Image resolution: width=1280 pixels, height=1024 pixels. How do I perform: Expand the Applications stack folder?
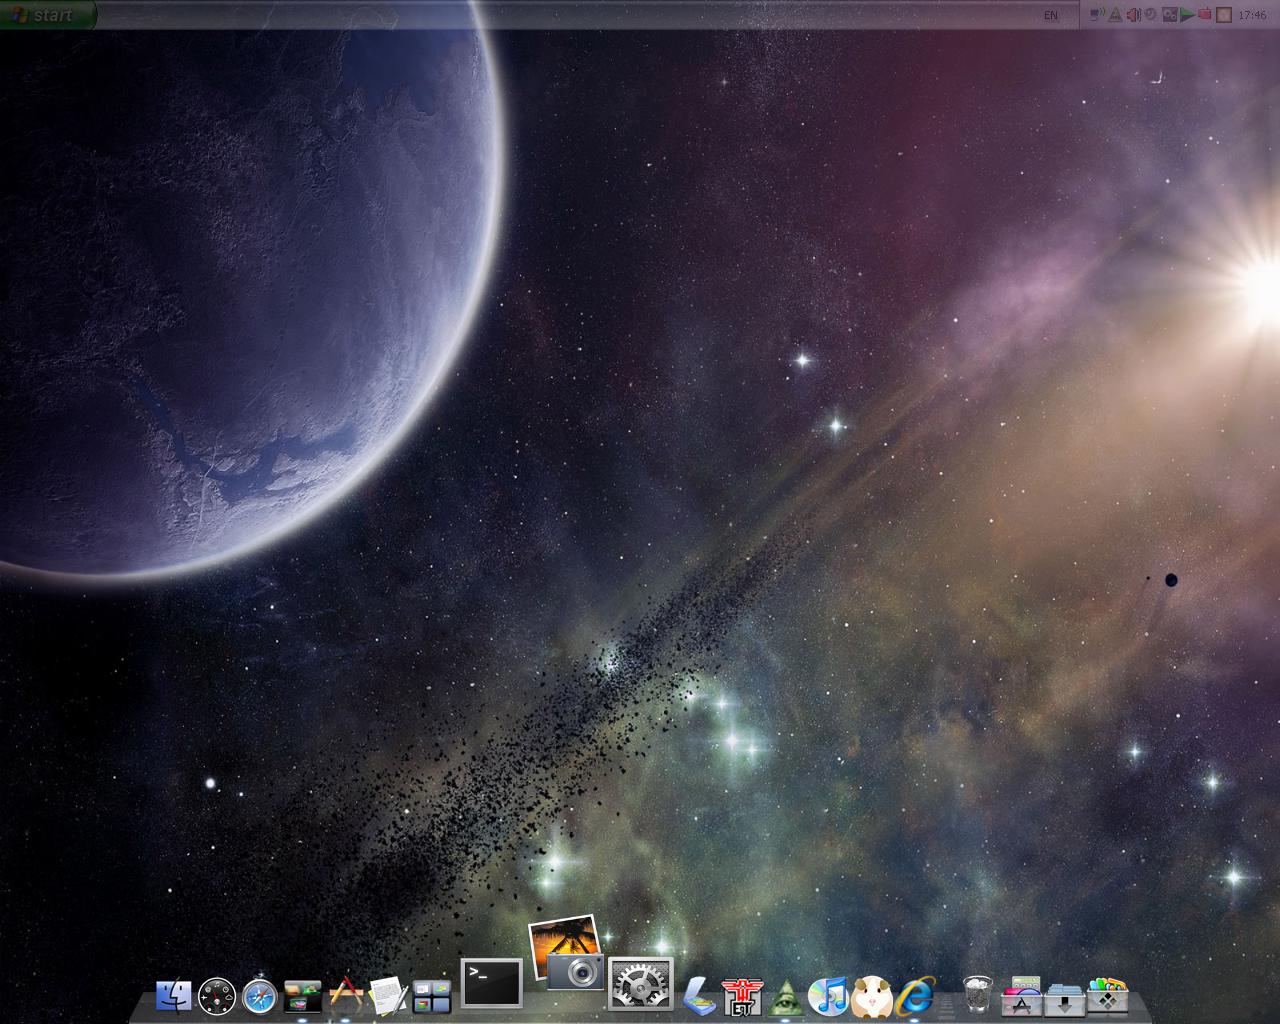(1021, 996)
